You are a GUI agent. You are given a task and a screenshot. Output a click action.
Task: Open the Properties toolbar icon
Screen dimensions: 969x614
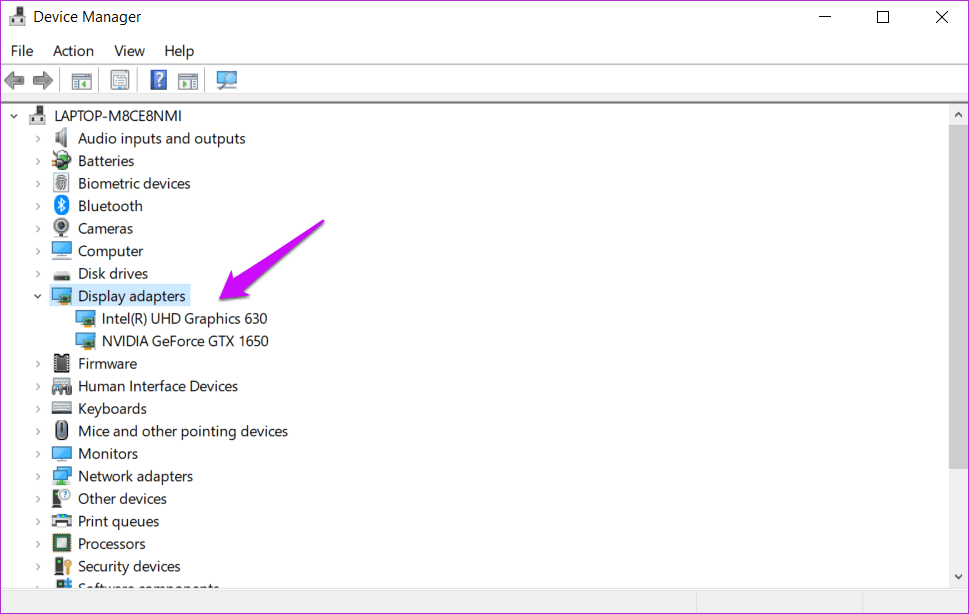pos(120,80)
